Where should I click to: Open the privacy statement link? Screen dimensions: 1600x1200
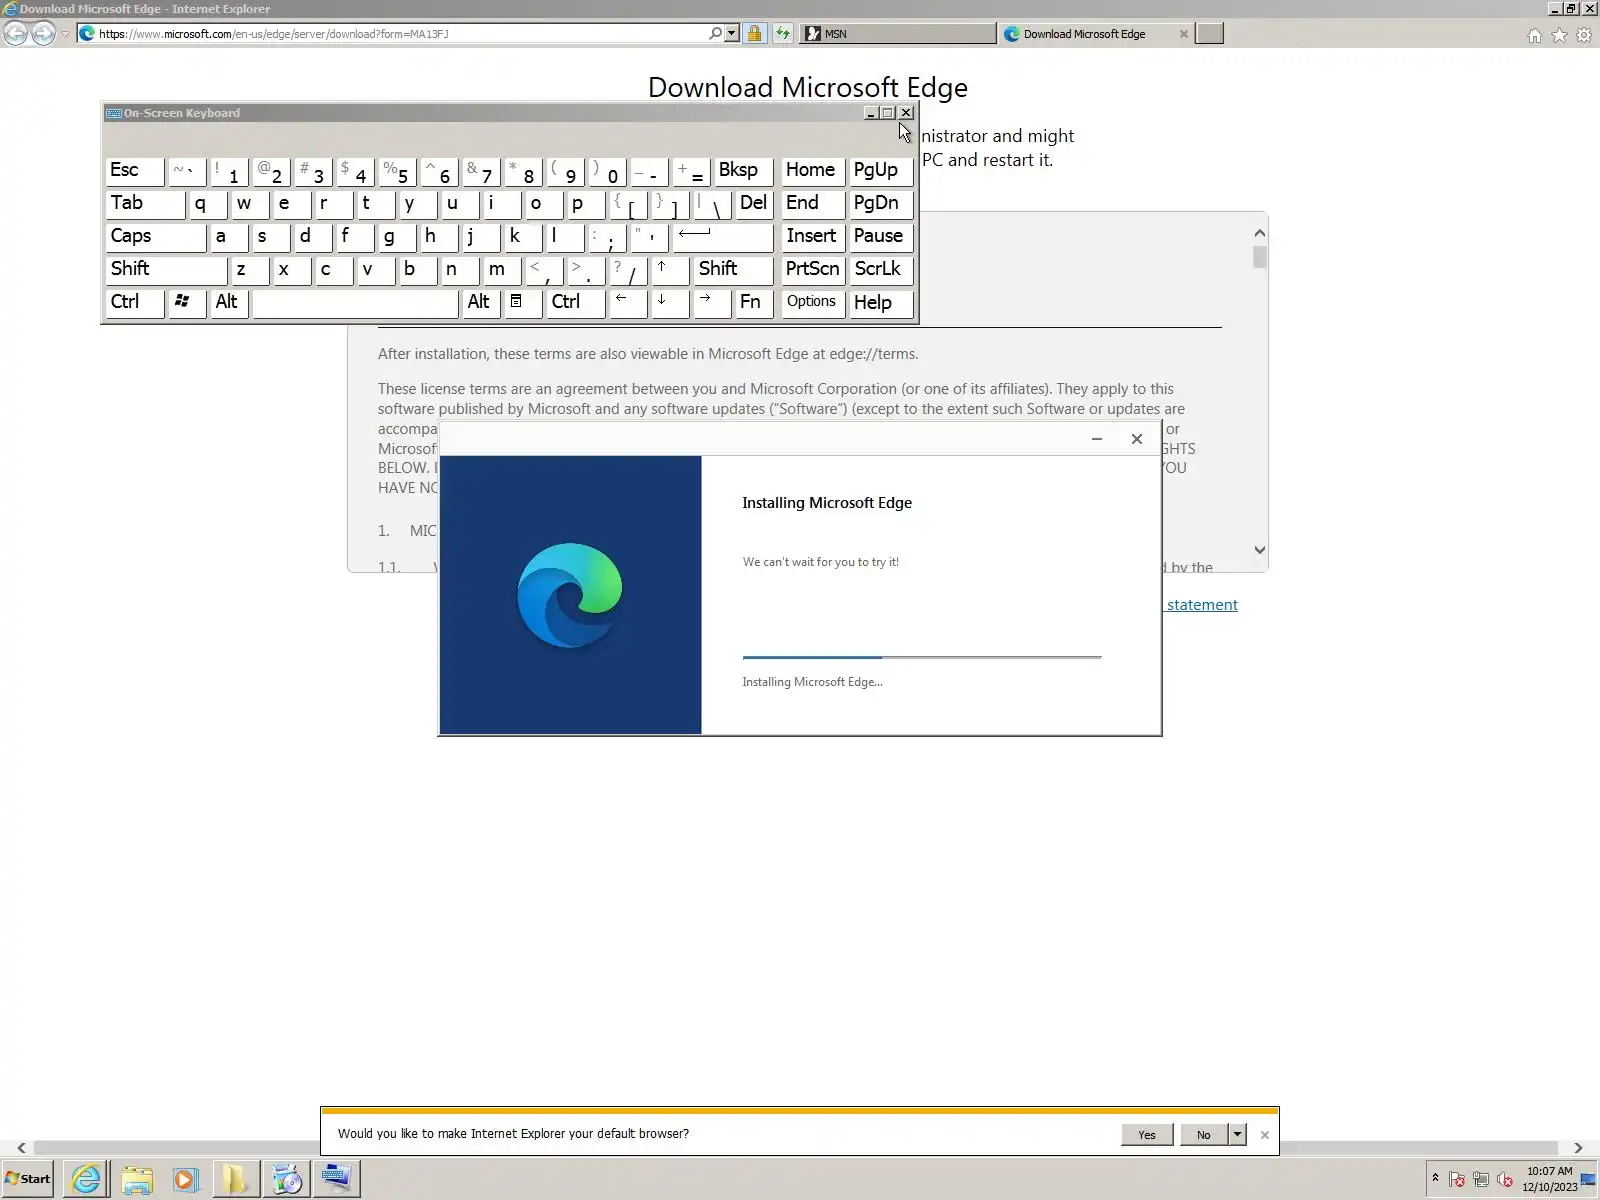(1202, 605)
